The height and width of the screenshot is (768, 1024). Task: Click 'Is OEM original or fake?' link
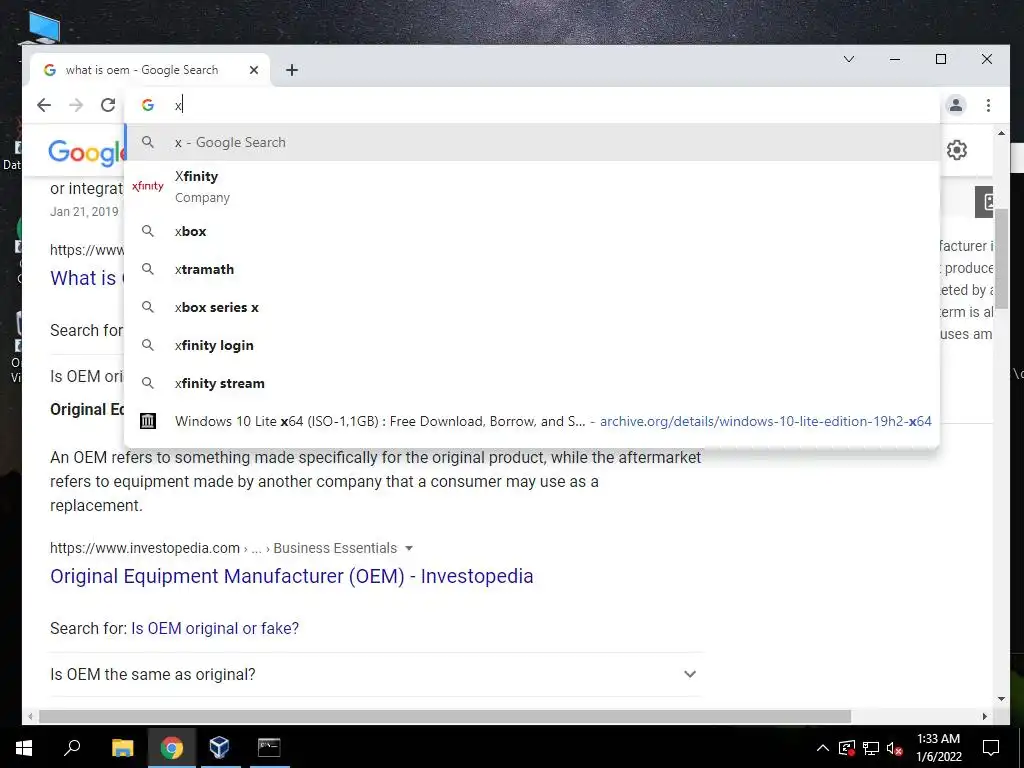[x=215, y=628]
